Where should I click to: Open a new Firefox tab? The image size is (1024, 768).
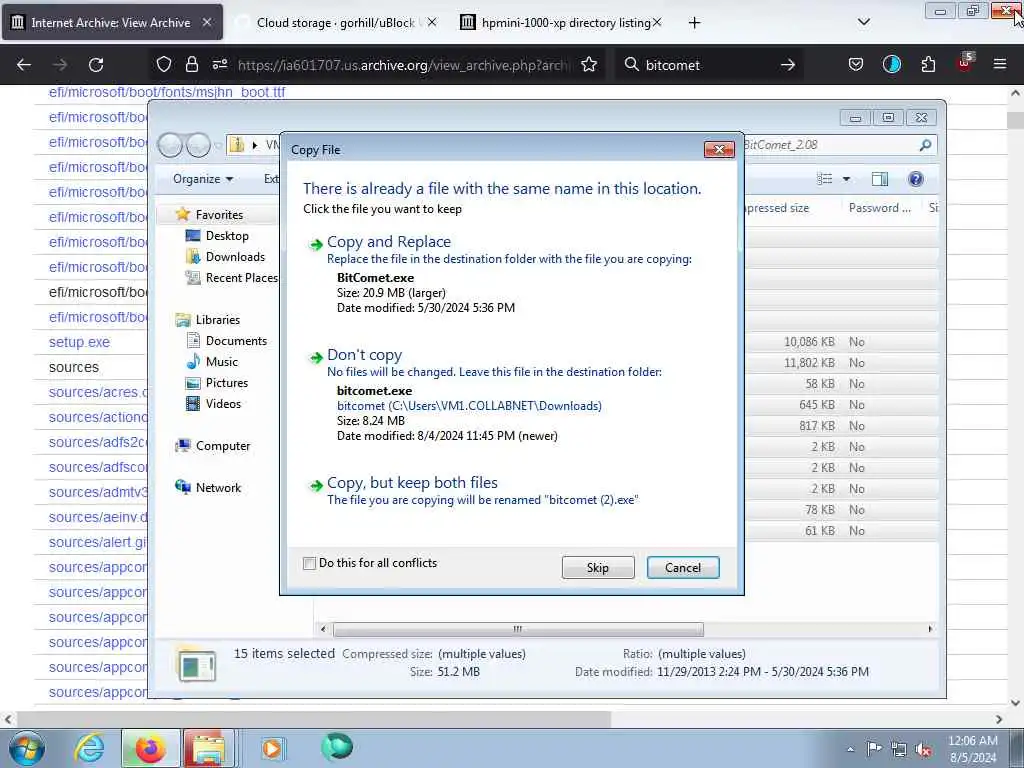694,23
